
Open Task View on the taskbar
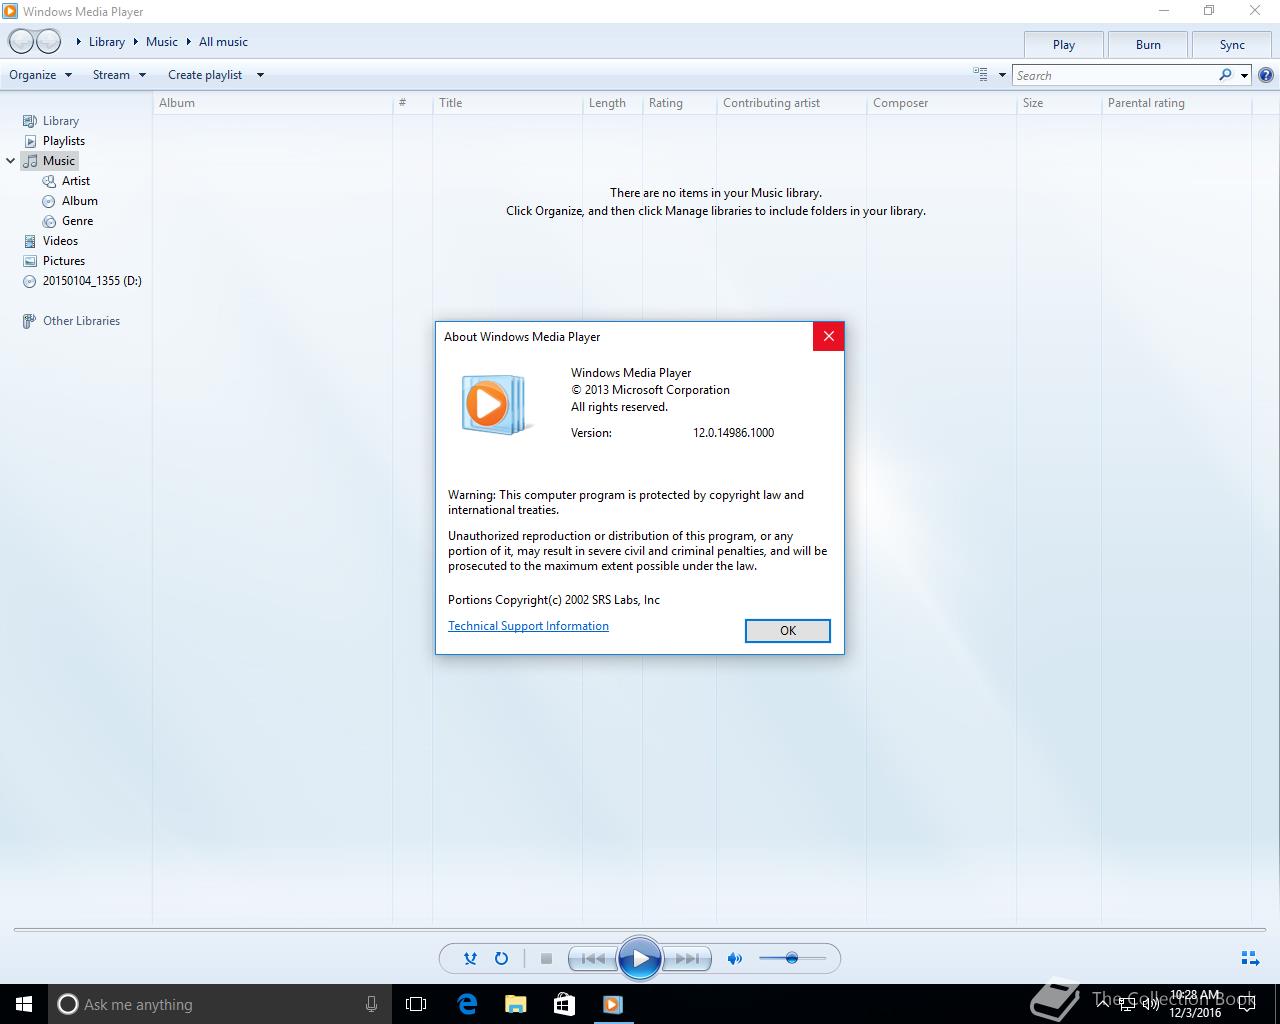click(x=416, y=1004)
